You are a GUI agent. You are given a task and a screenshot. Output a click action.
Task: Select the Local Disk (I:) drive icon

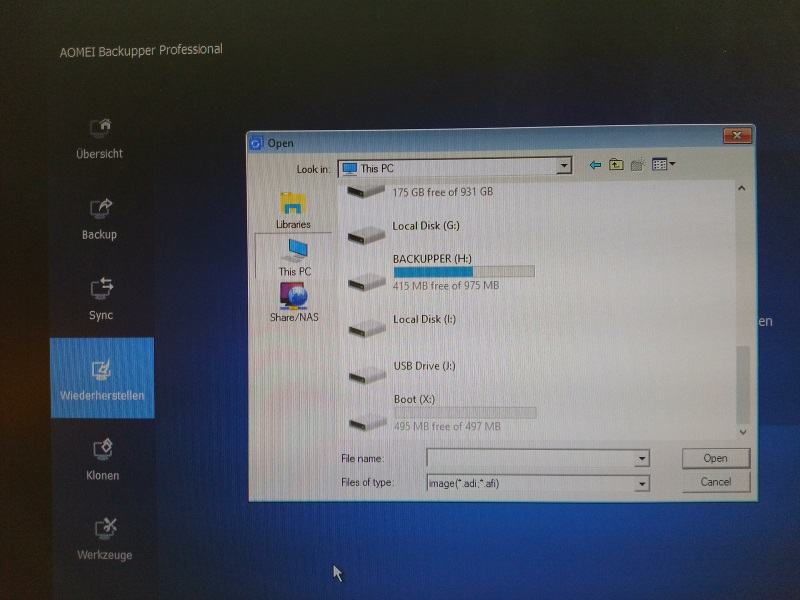(x=367, y=328)
